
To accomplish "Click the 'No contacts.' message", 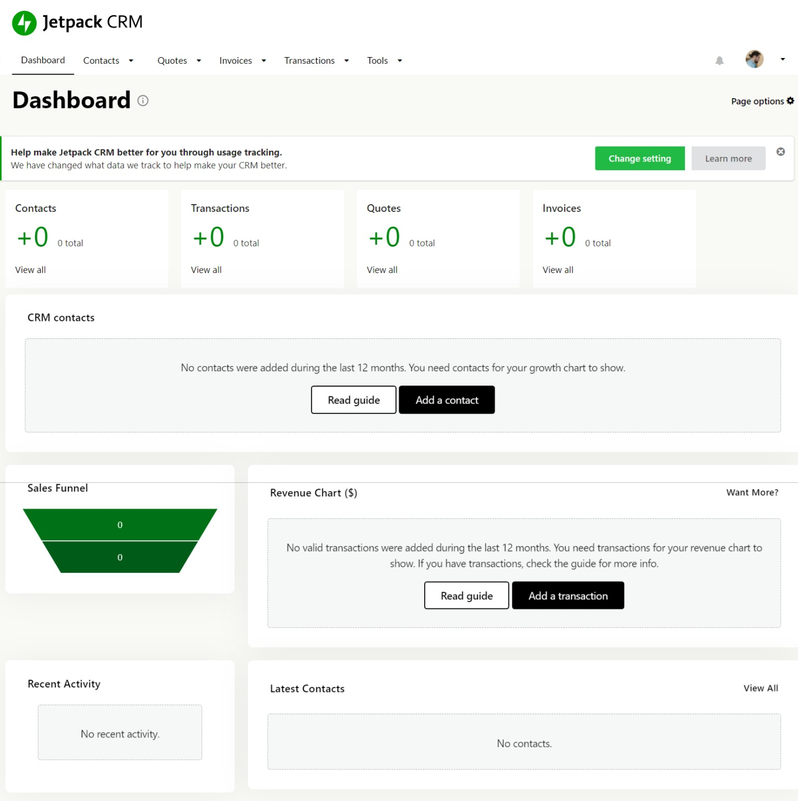I will tap(524, 744).
